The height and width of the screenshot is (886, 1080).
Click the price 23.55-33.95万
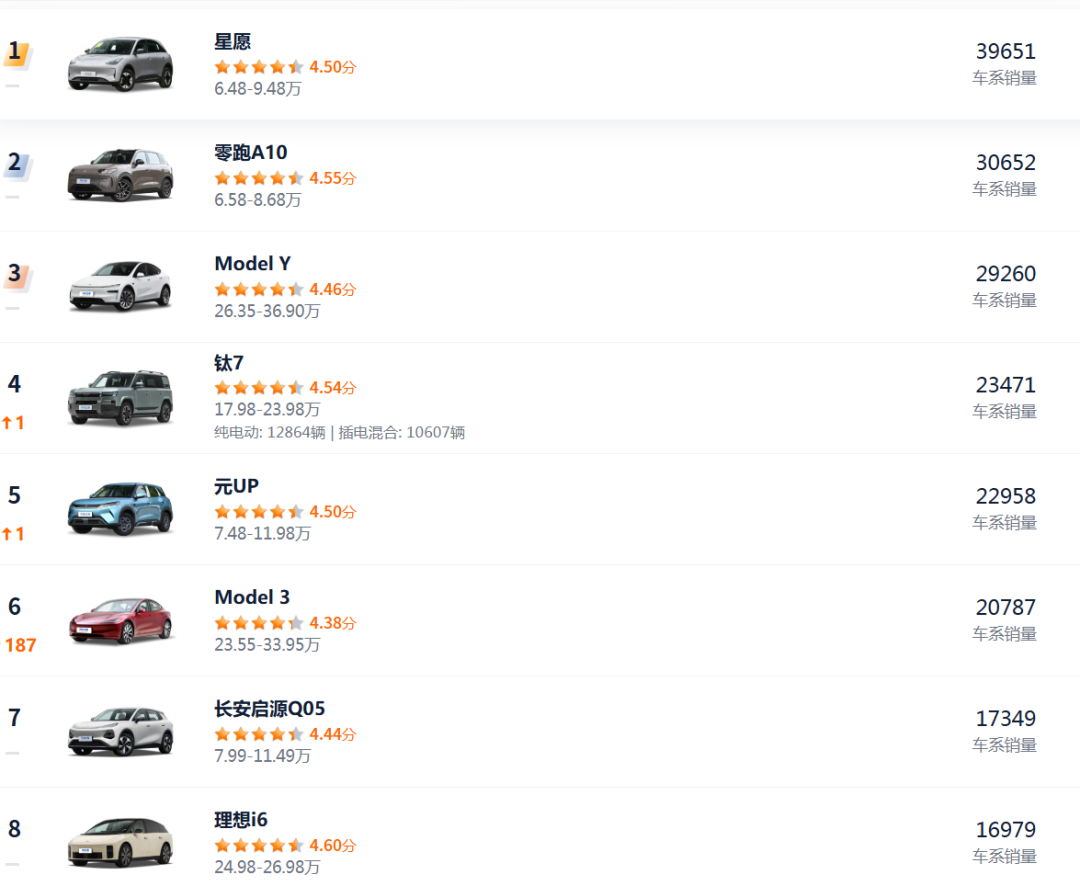click(x=267, y=645)
